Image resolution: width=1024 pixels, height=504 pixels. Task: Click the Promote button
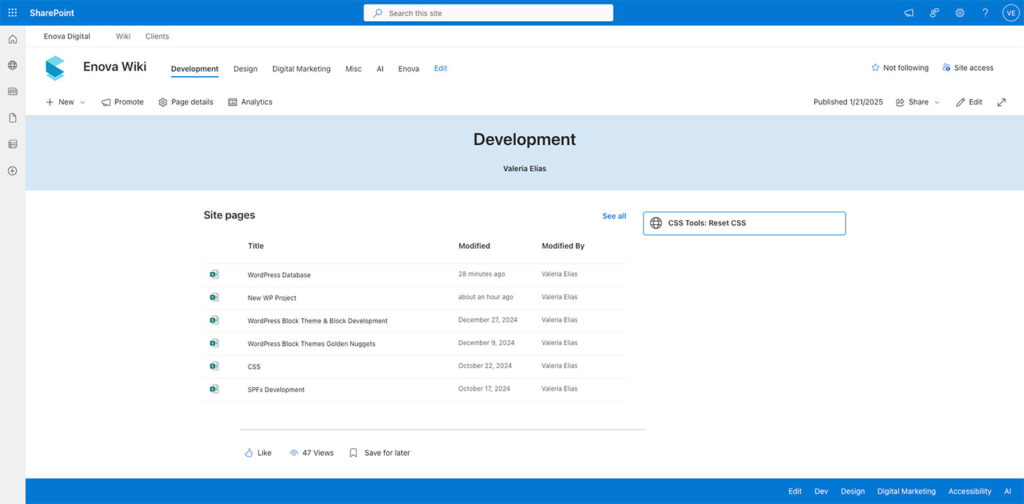click(x=122, y=102)
